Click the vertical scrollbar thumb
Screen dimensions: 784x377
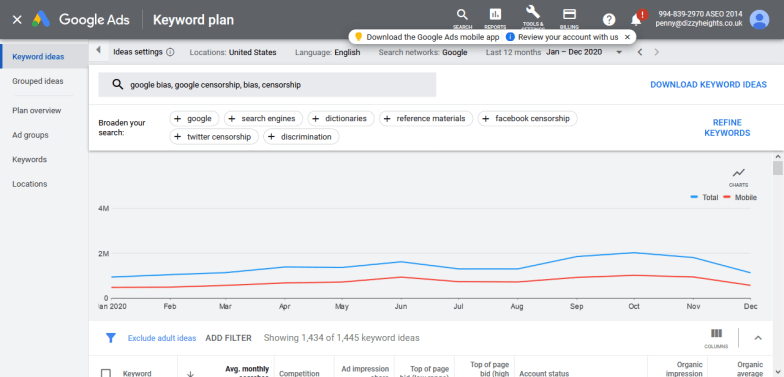[x=778, y=168]
